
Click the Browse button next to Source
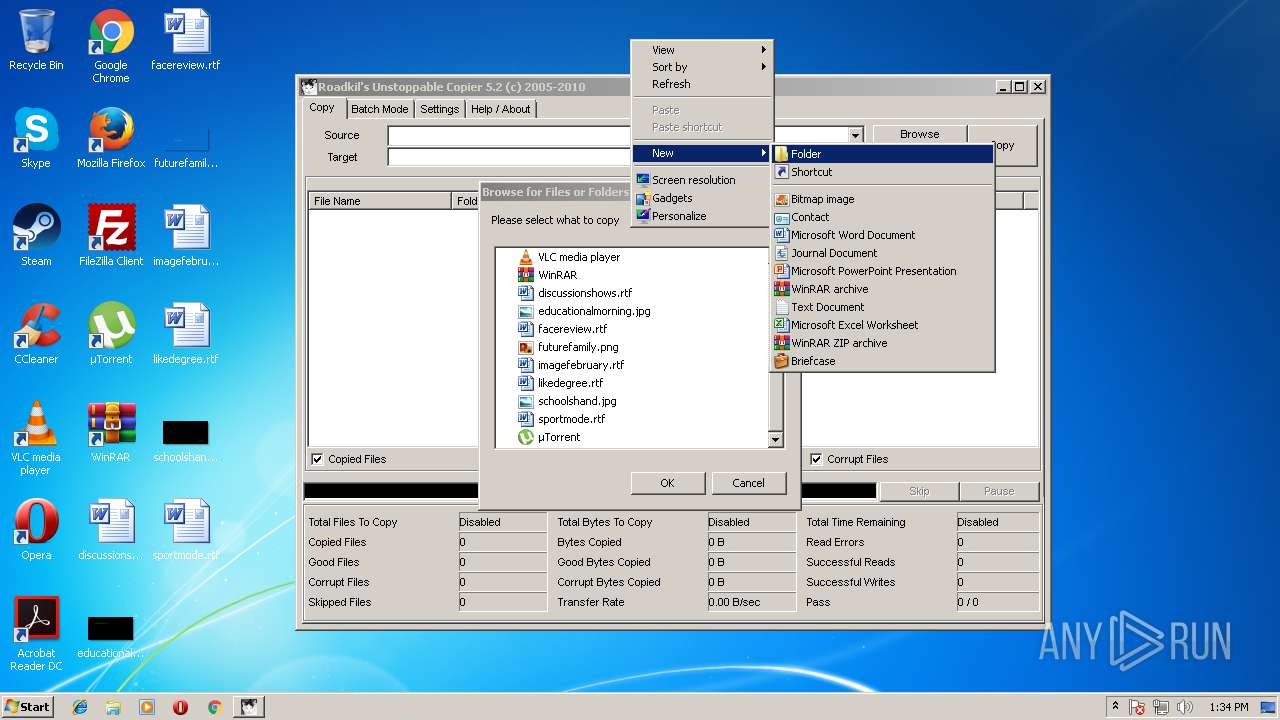[919, 134]
